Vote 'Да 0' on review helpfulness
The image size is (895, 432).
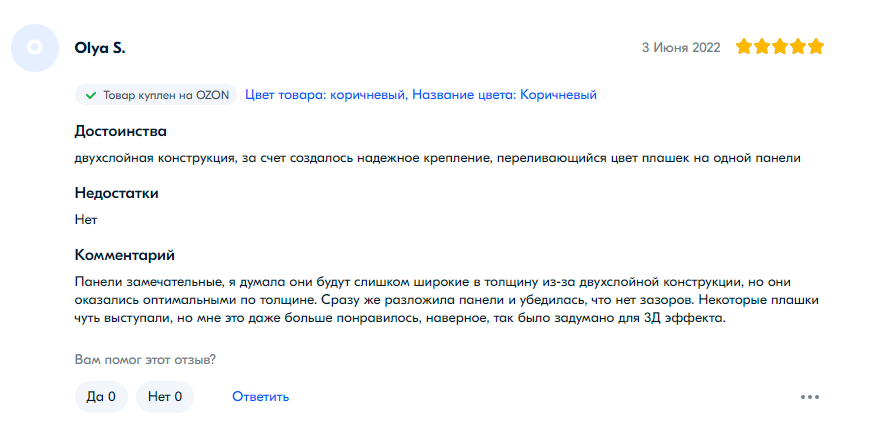(x=101, y=397)
